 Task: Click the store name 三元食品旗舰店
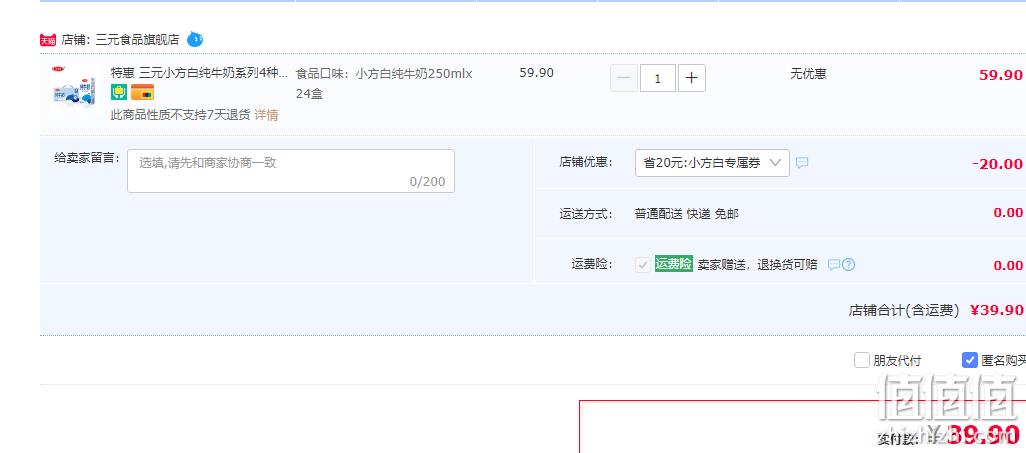click(137, 39)
